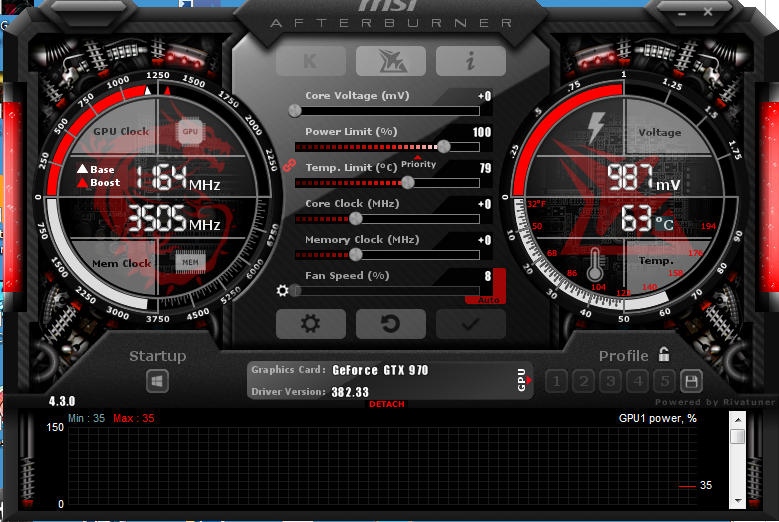Image resolution: width=779 pixels, height=522 pixels.
Task: Save profile with the floppy disk icon
Action: coord(691,381)
